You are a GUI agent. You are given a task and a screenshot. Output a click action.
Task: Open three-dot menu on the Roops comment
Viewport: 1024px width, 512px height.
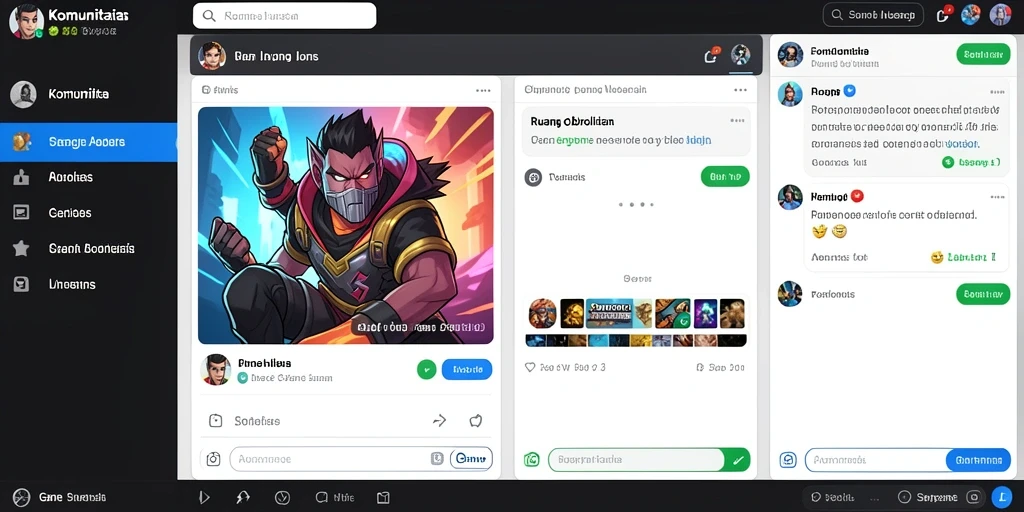click(997, 92)
